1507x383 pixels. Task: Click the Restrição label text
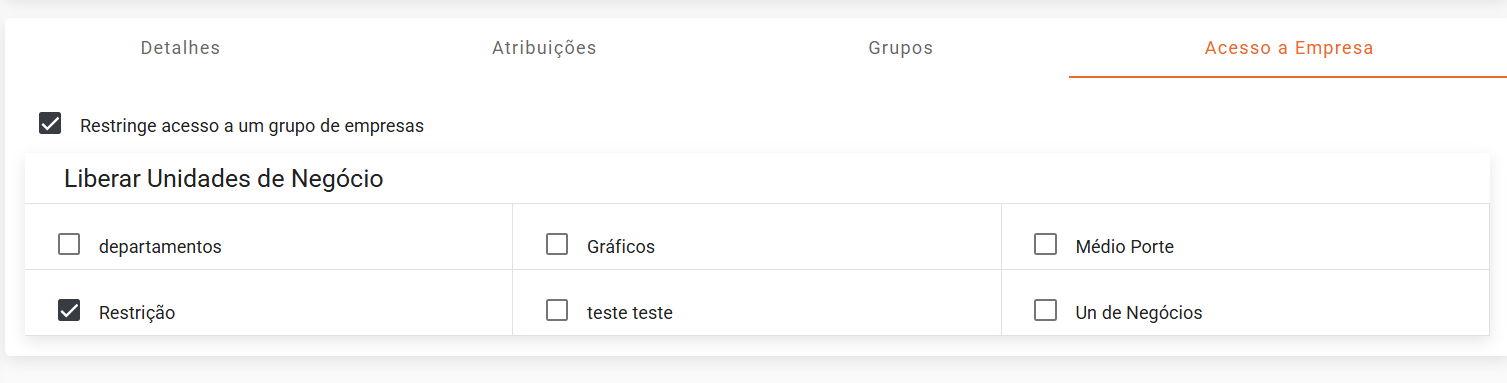(x=137, y=312)
